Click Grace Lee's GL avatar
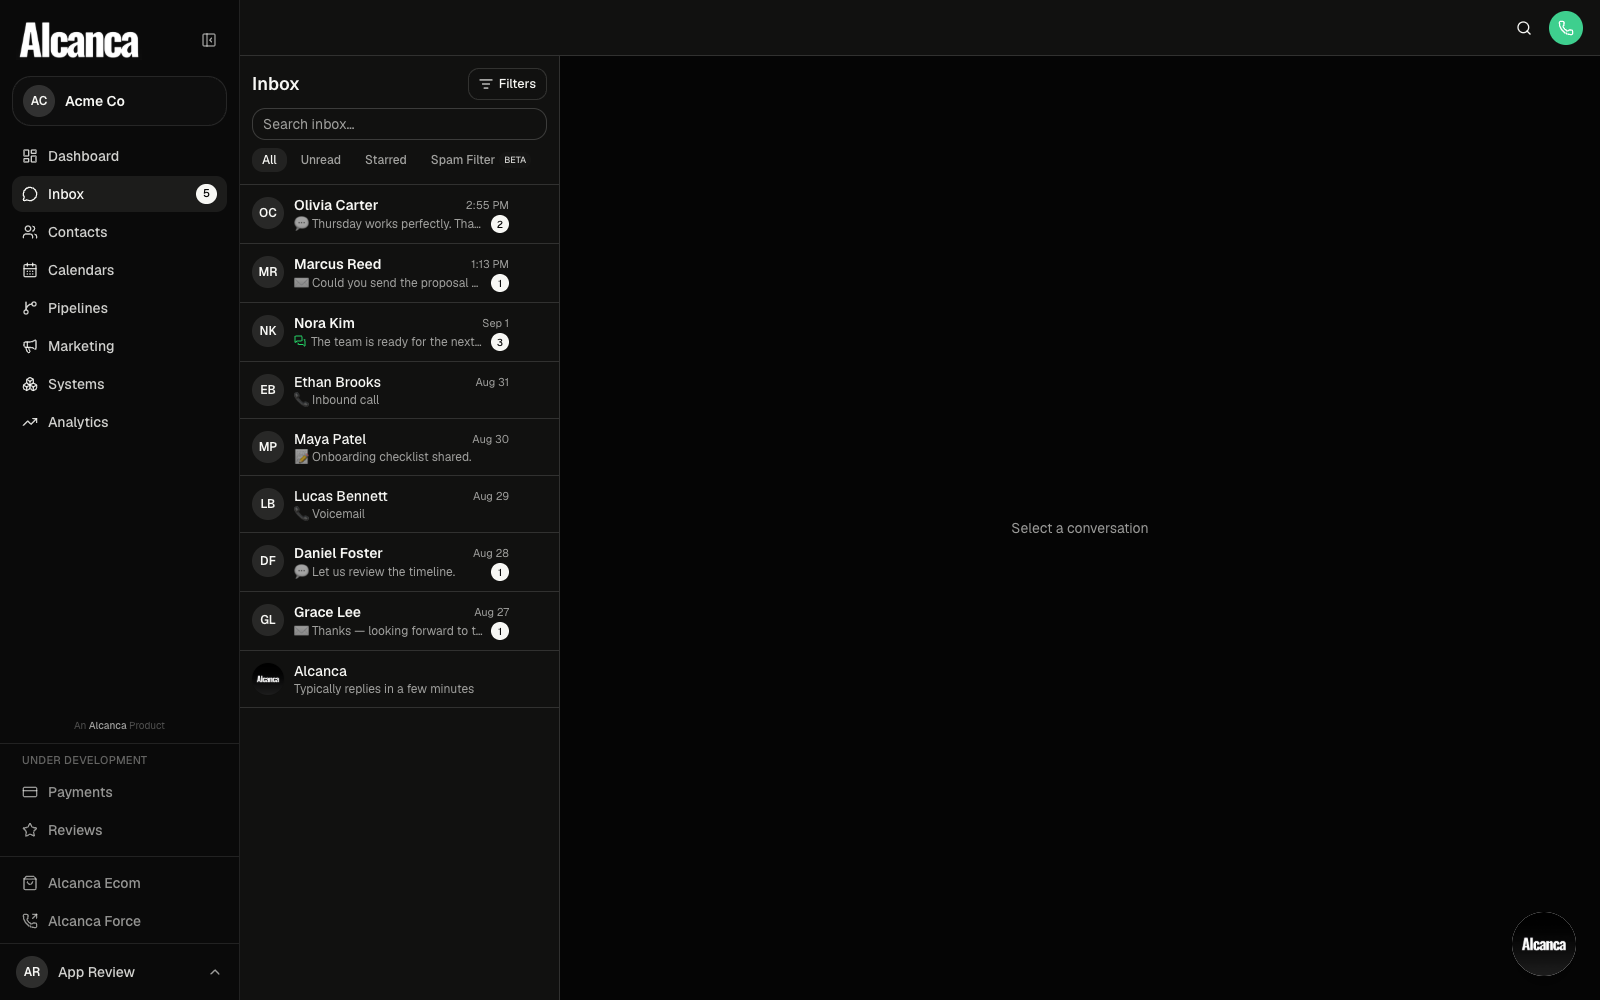 [x=268, y=620]
